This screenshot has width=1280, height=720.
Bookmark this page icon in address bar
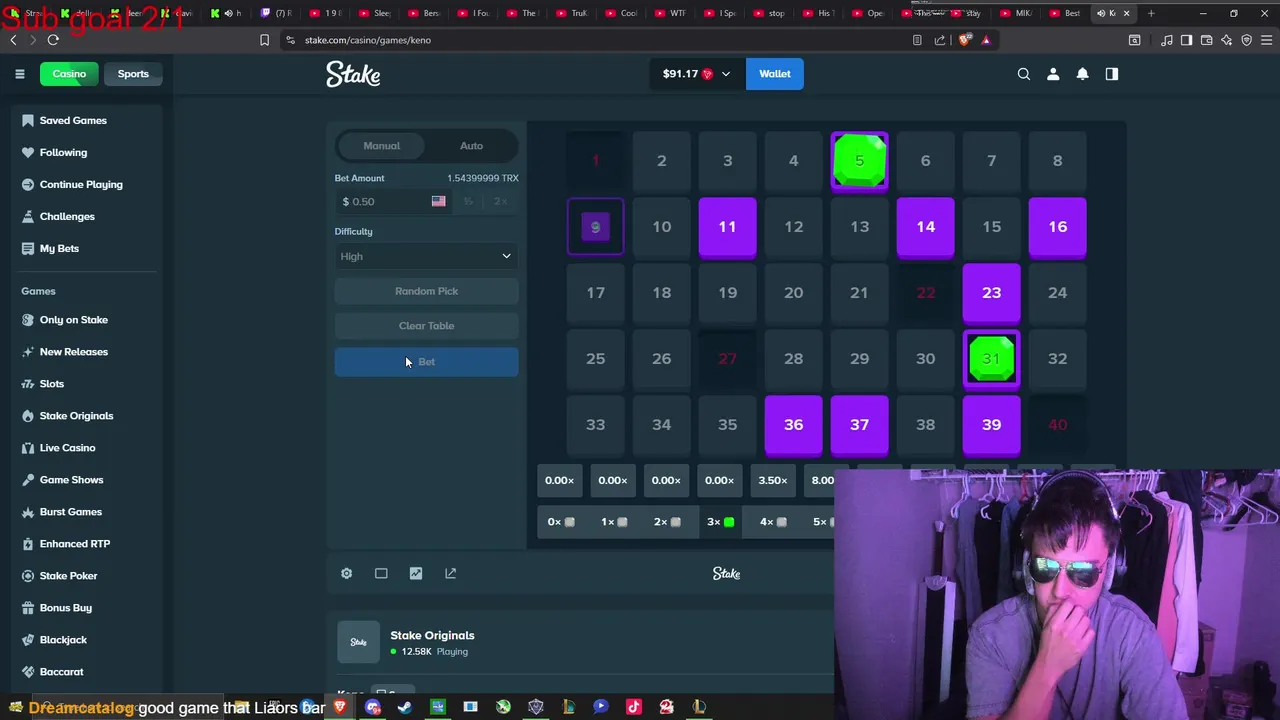(264, 40)
